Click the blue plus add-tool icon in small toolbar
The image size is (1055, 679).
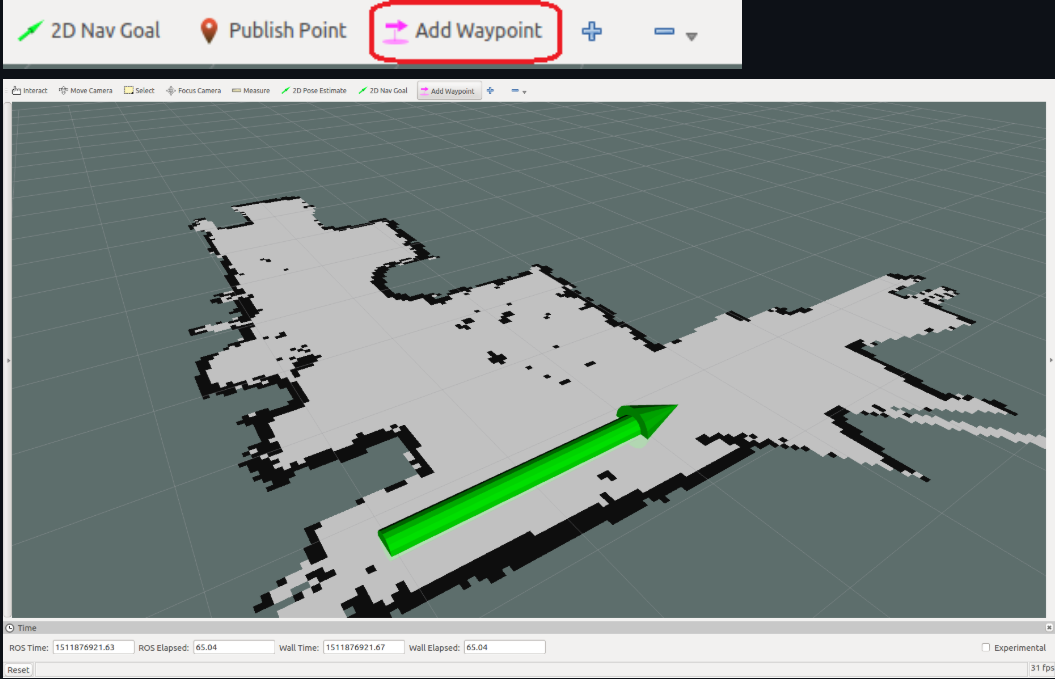(x=490, y=90)
